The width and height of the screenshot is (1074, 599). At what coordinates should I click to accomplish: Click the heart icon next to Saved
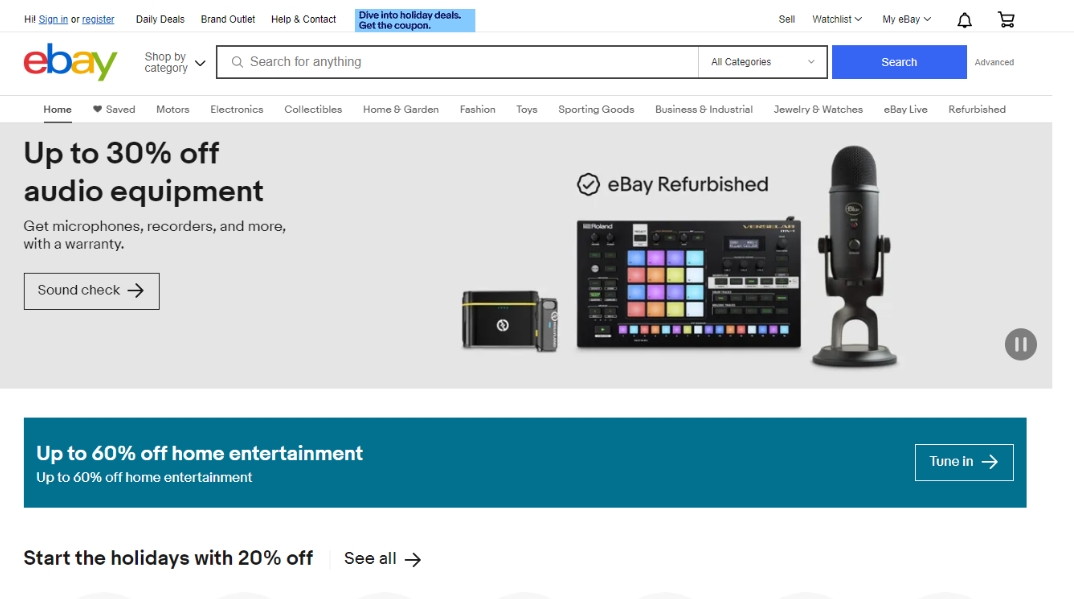[96, 109]
